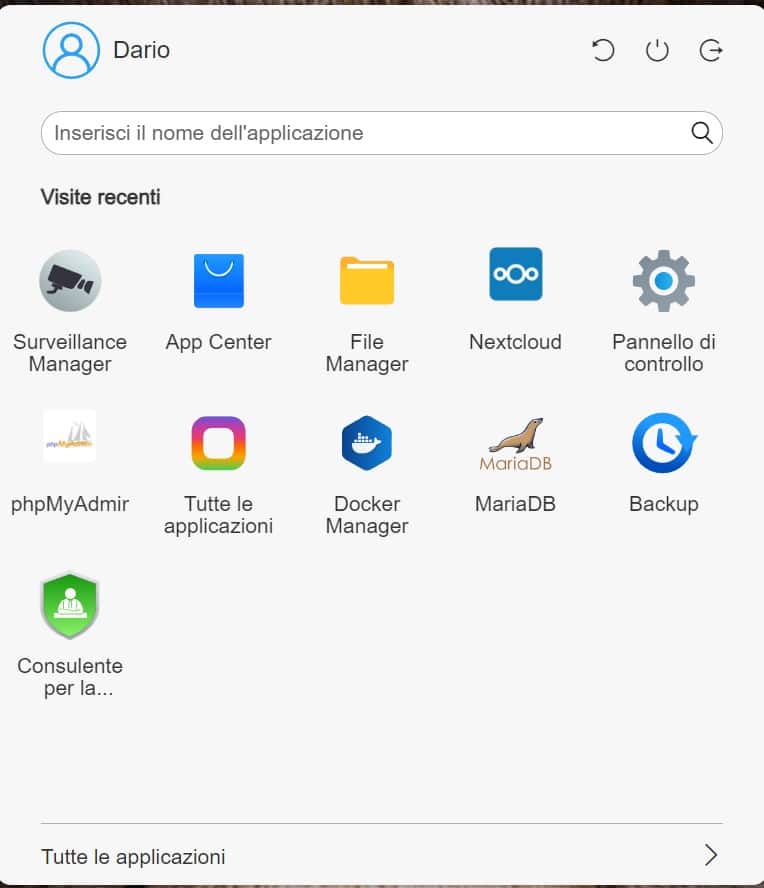
Task: Launch App Center shopping bag icon
Action: click(219, 281)
